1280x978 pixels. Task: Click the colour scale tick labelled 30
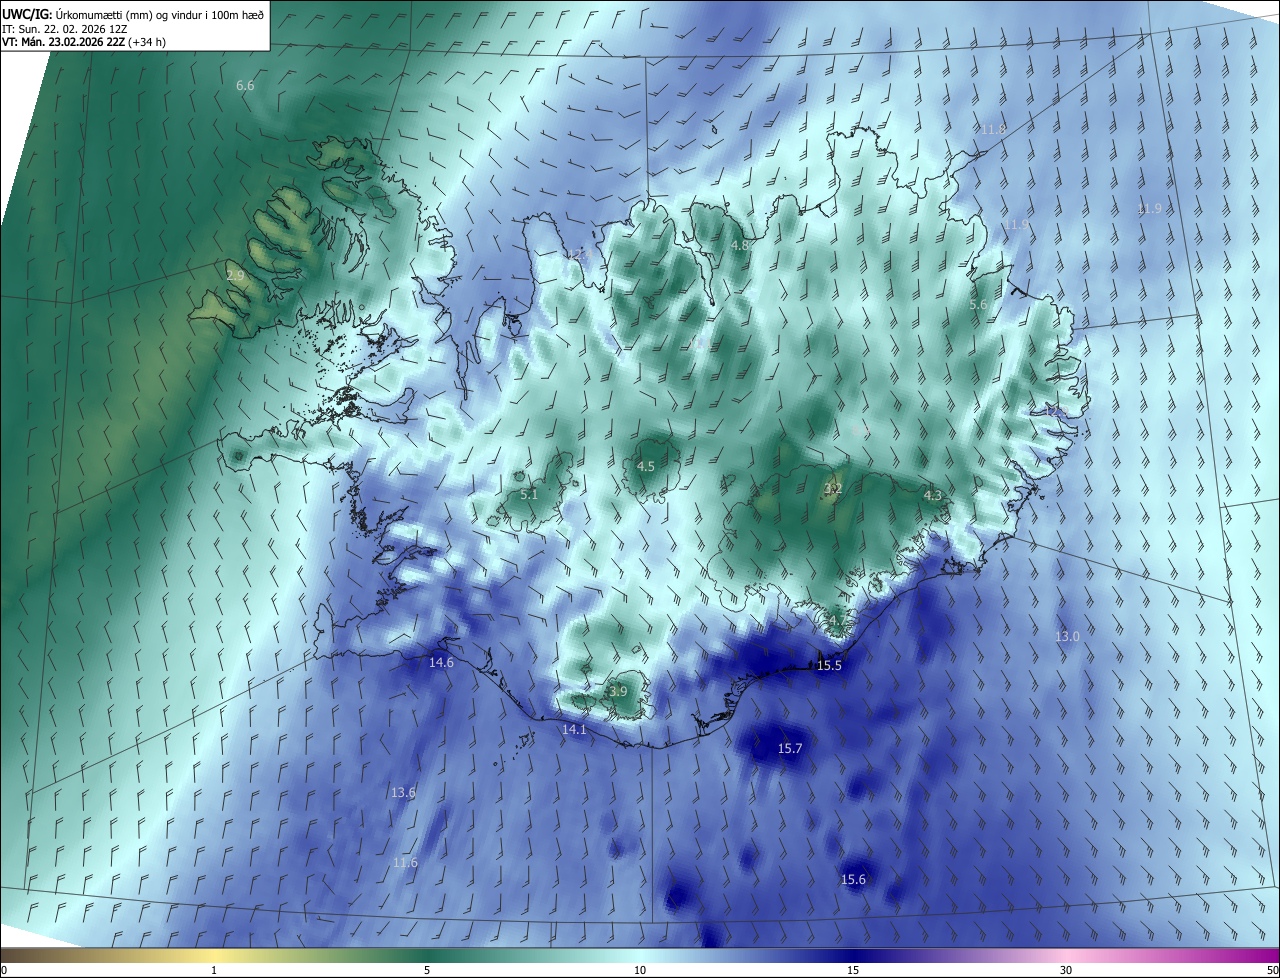coord(1066,971)
